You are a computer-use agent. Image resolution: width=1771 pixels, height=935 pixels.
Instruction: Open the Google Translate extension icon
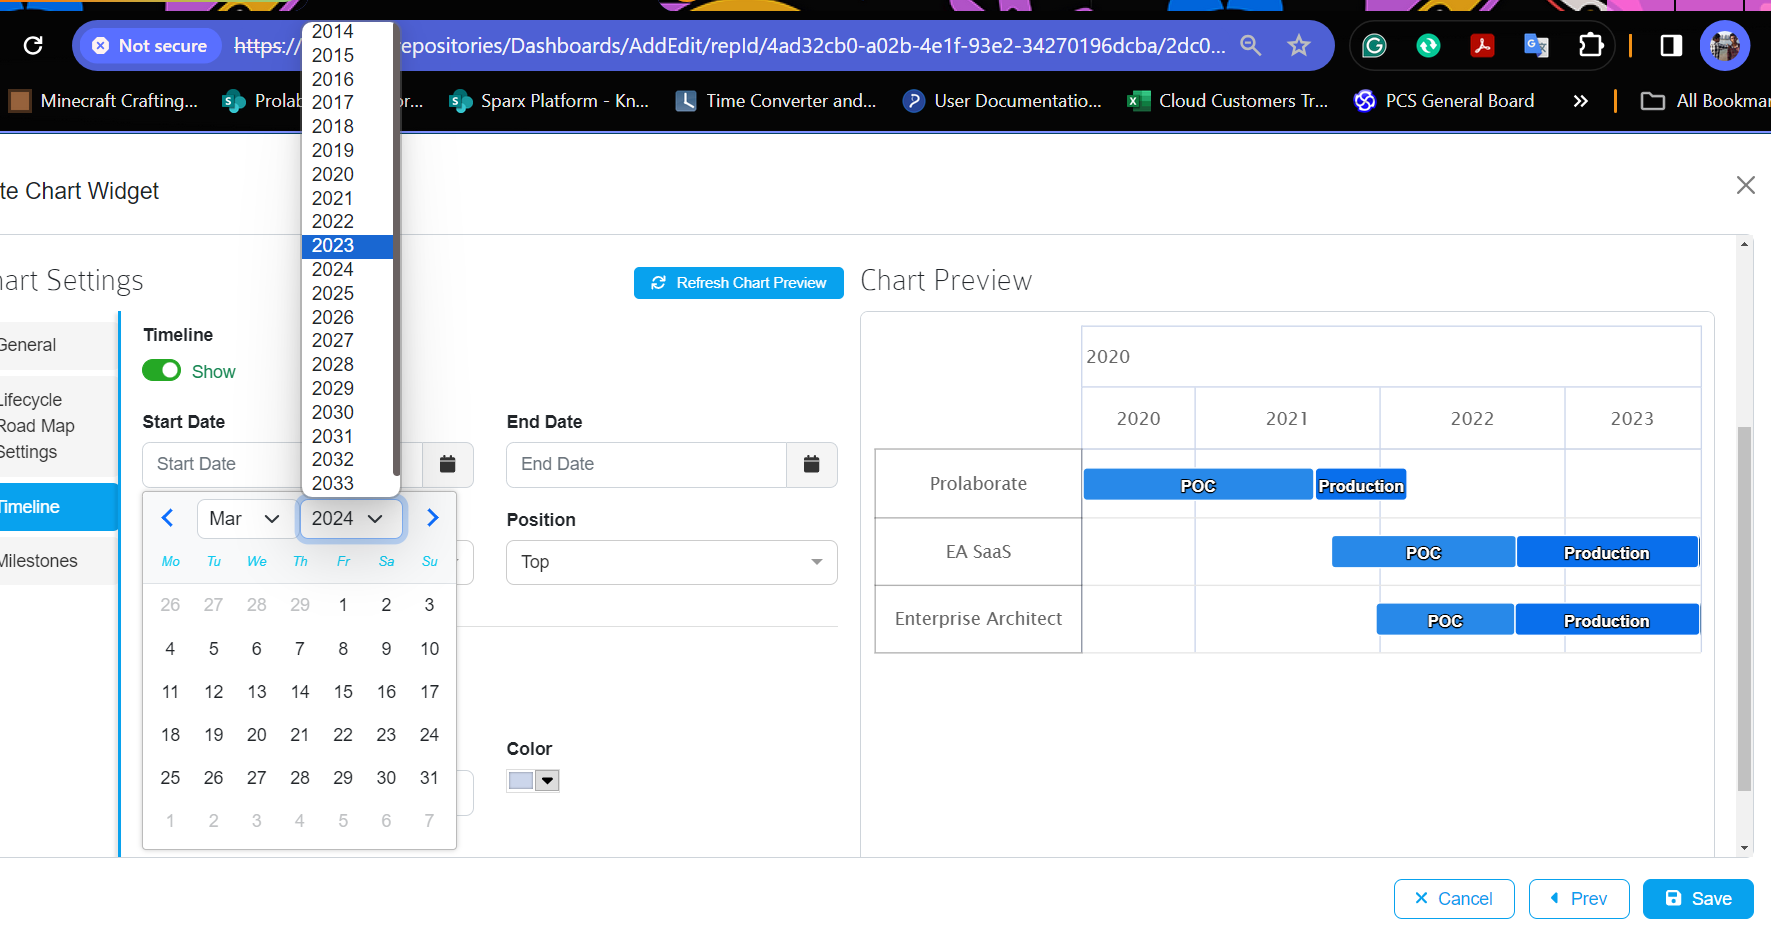click(1536, 45)
